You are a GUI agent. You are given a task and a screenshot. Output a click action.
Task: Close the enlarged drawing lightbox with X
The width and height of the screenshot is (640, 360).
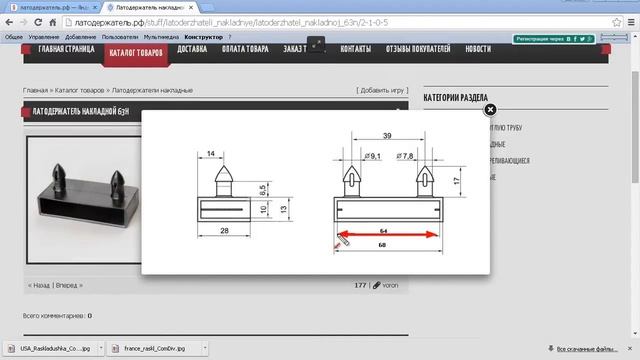point(490,109)
